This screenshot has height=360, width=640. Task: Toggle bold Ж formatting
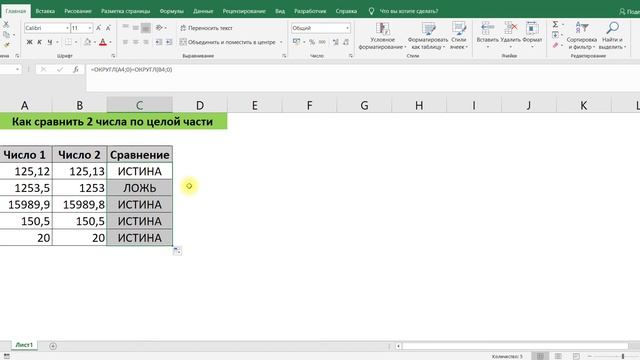pos(29,42)
